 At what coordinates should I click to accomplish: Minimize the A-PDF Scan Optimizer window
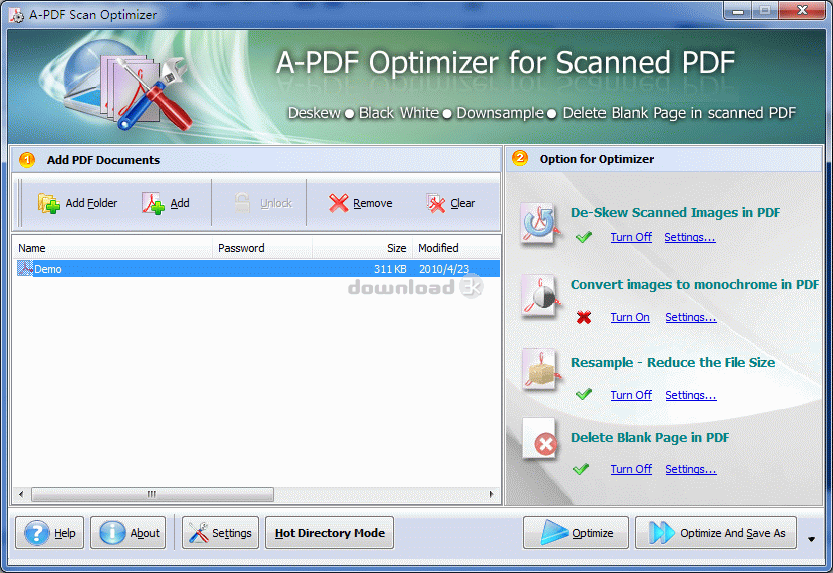(738, 11)
